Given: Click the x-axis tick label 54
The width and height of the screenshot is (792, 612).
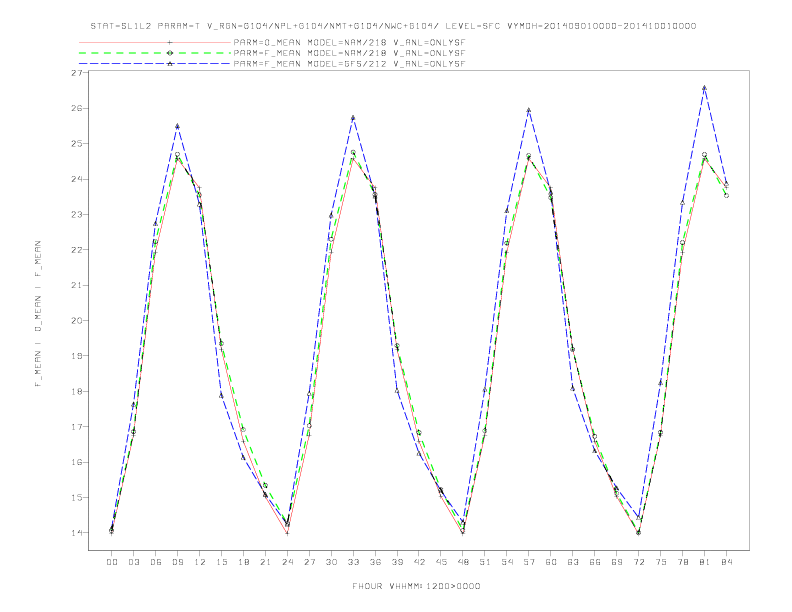Looking at the screenshot, I should pyautogui.click(x=507, y=562).
